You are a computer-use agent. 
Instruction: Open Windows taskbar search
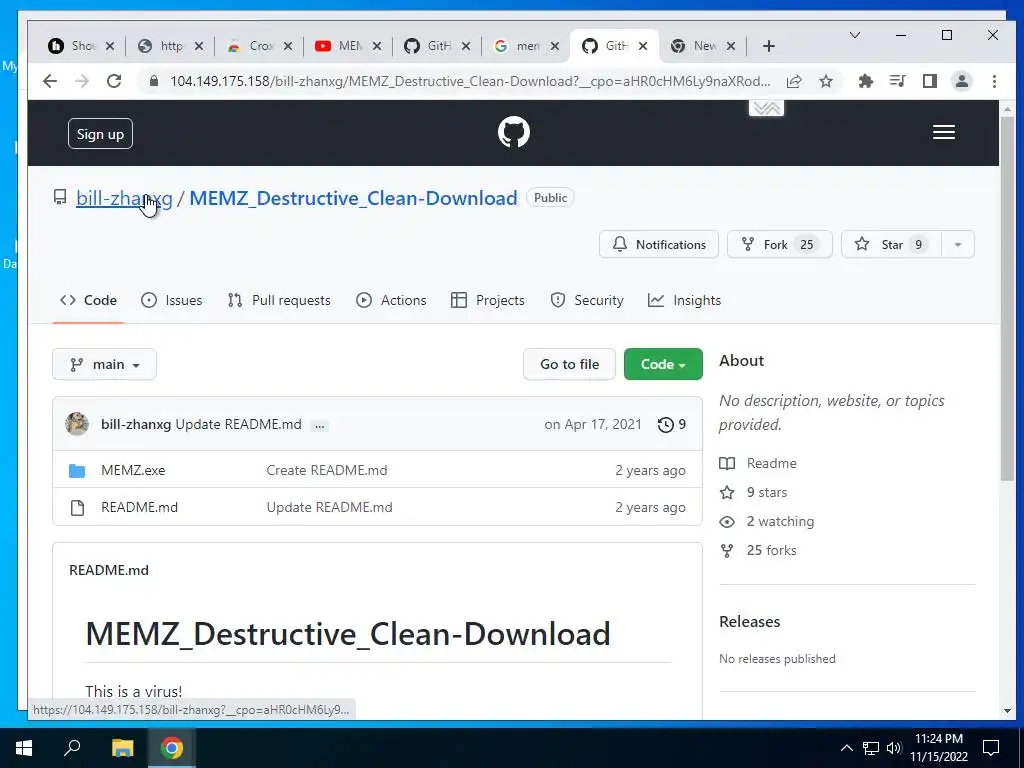(72, 748)
